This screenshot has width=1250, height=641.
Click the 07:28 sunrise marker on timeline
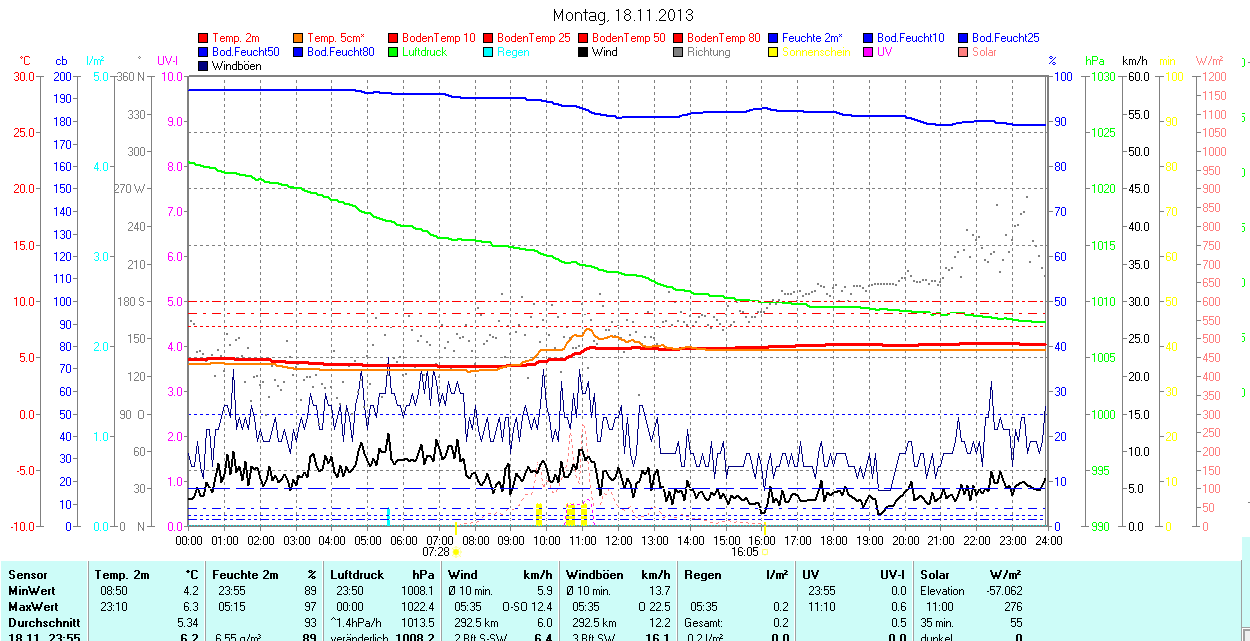pos(437,551)
